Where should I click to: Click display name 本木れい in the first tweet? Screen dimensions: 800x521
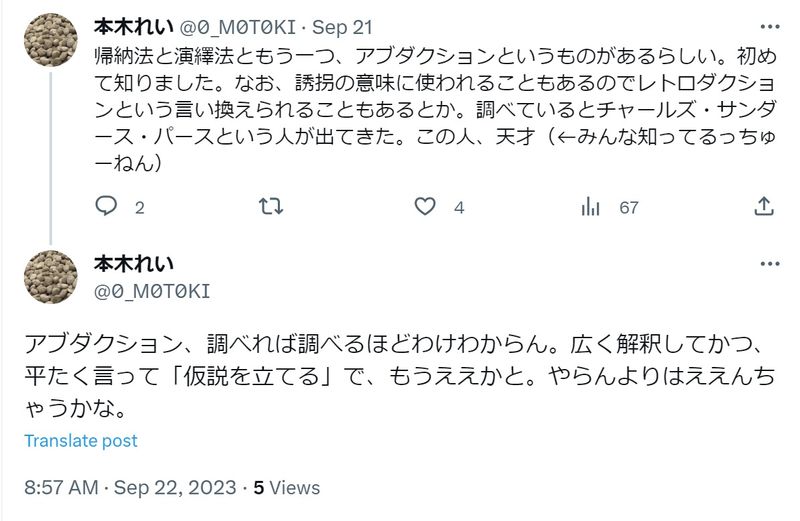click(134, 24)
